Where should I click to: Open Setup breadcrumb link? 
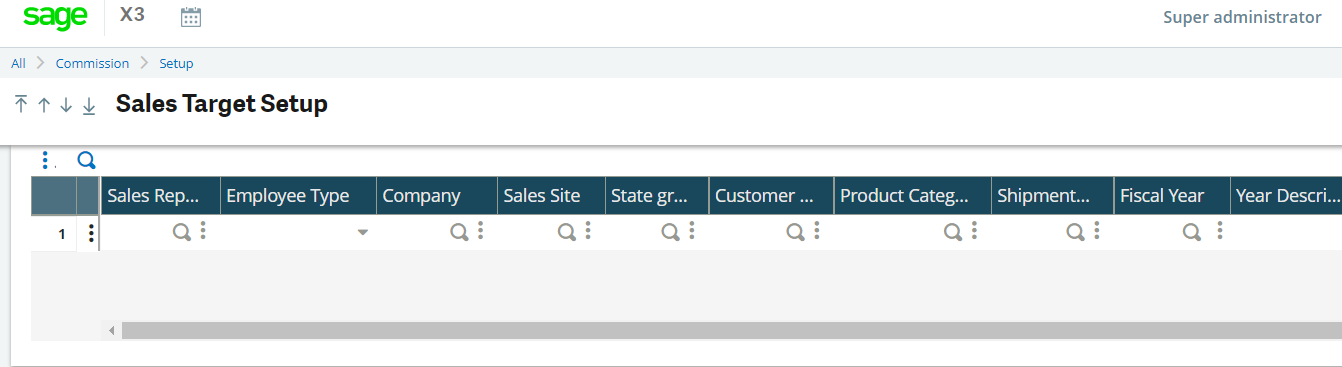point(176,63)
